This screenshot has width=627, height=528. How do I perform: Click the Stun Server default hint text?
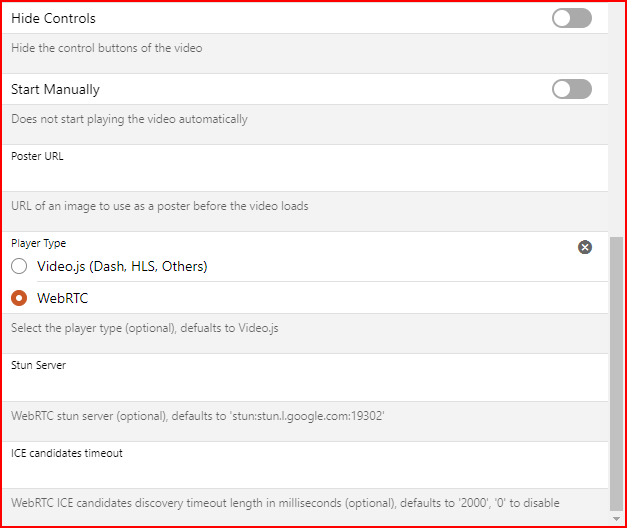198,415
